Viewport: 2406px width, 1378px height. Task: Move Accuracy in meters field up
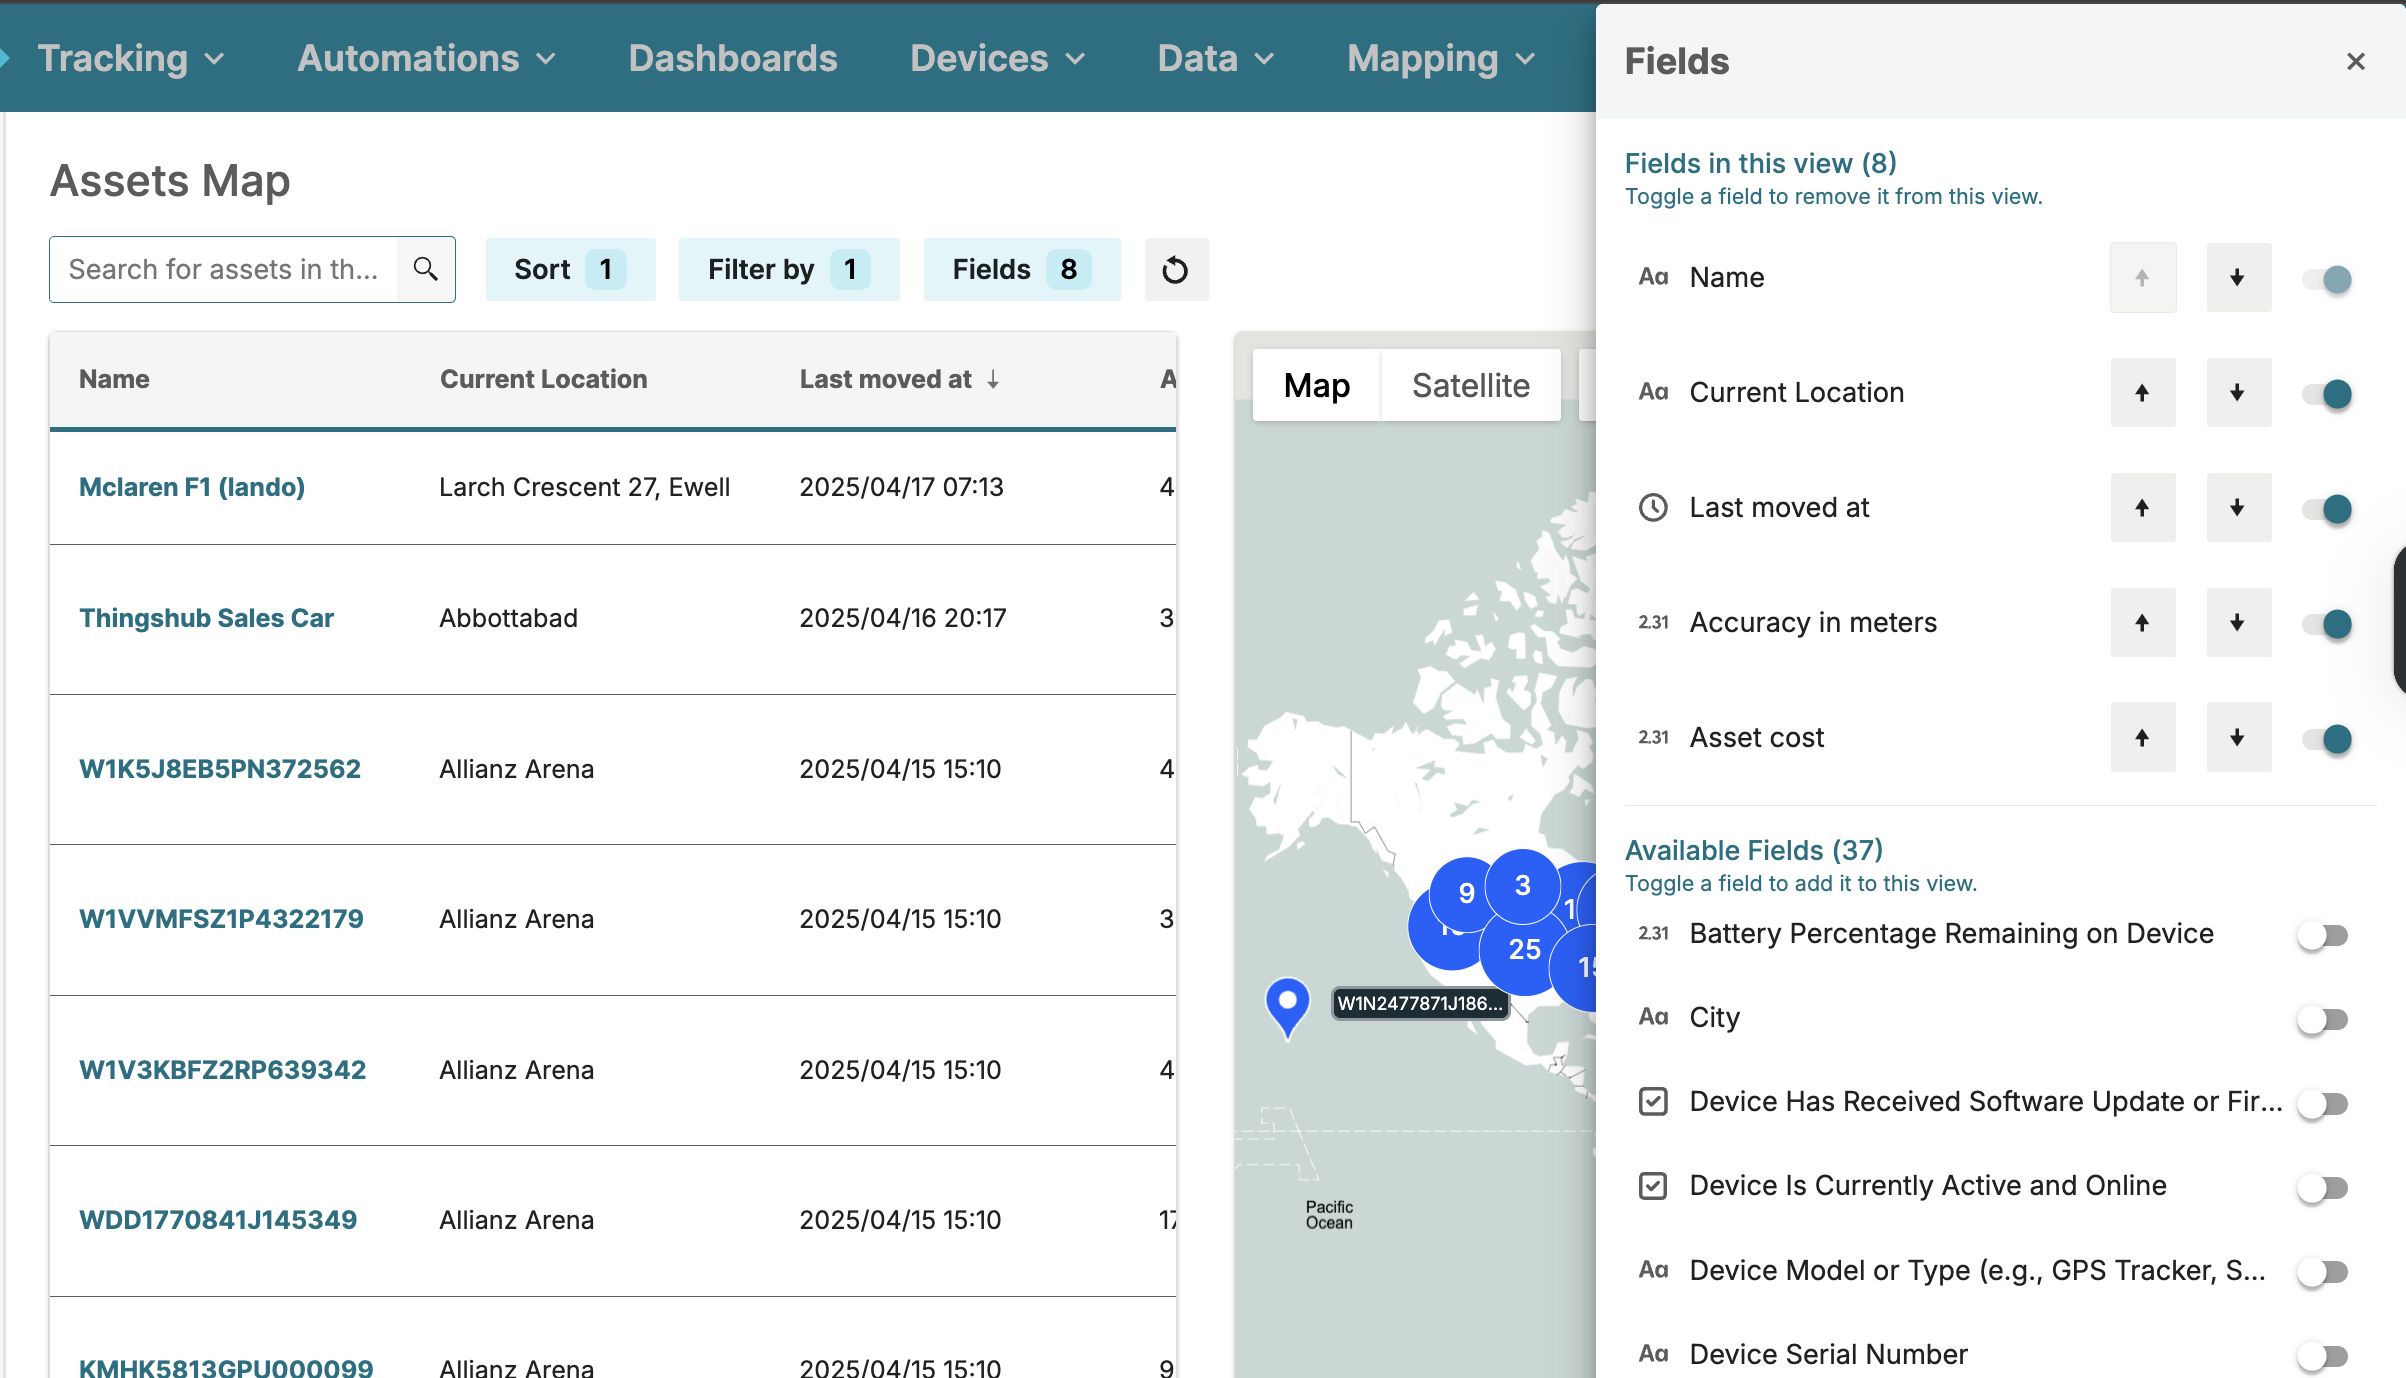2142,623
